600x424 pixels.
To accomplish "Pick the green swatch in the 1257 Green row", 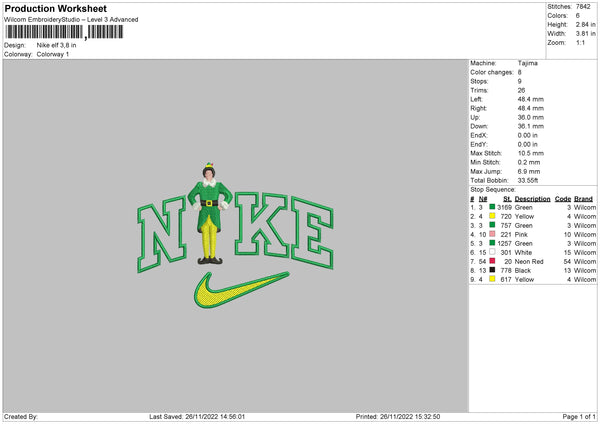I will pos(492,243).
